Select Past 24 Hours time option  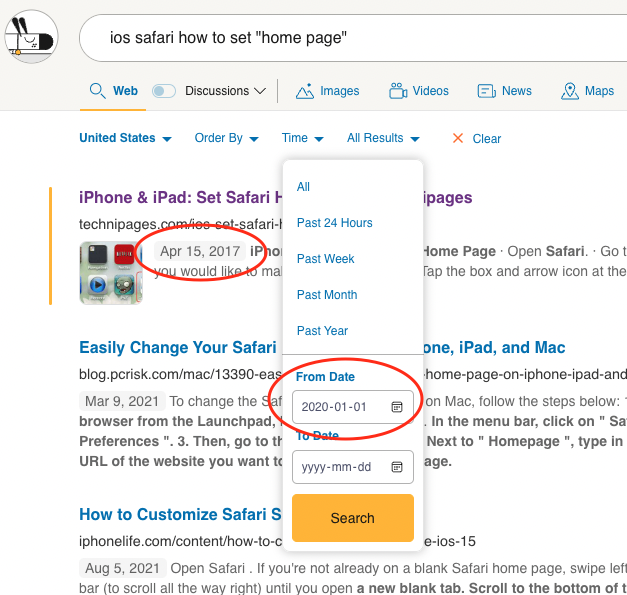[x=335, y=223]
